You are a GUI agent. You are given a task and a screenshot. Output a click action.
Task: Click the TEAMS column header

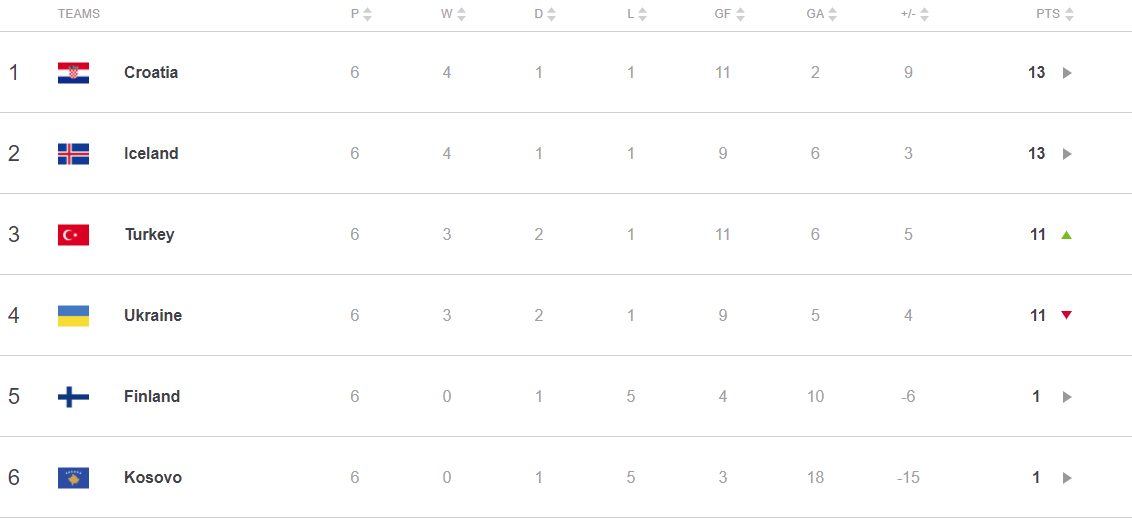click(x=79, y=14)
